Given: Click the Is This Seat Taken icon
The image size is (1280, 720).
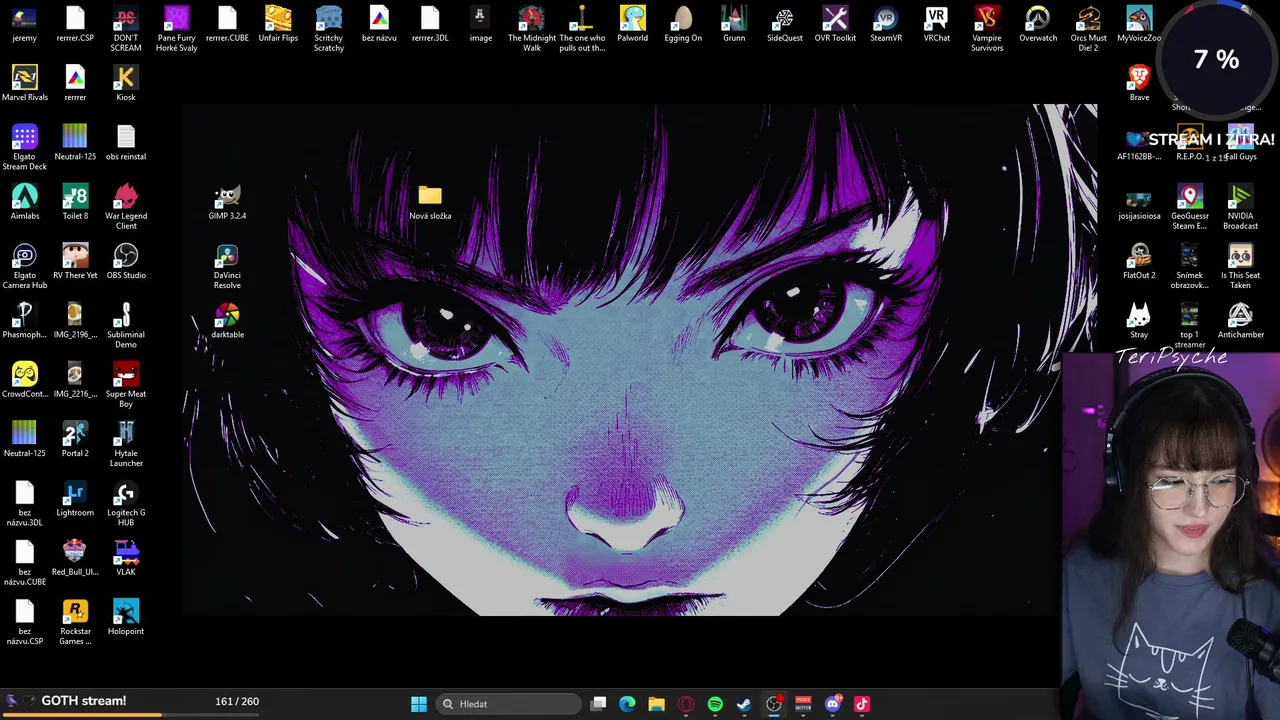Looking at the screenshot, I should click(x=1240, y=266).
